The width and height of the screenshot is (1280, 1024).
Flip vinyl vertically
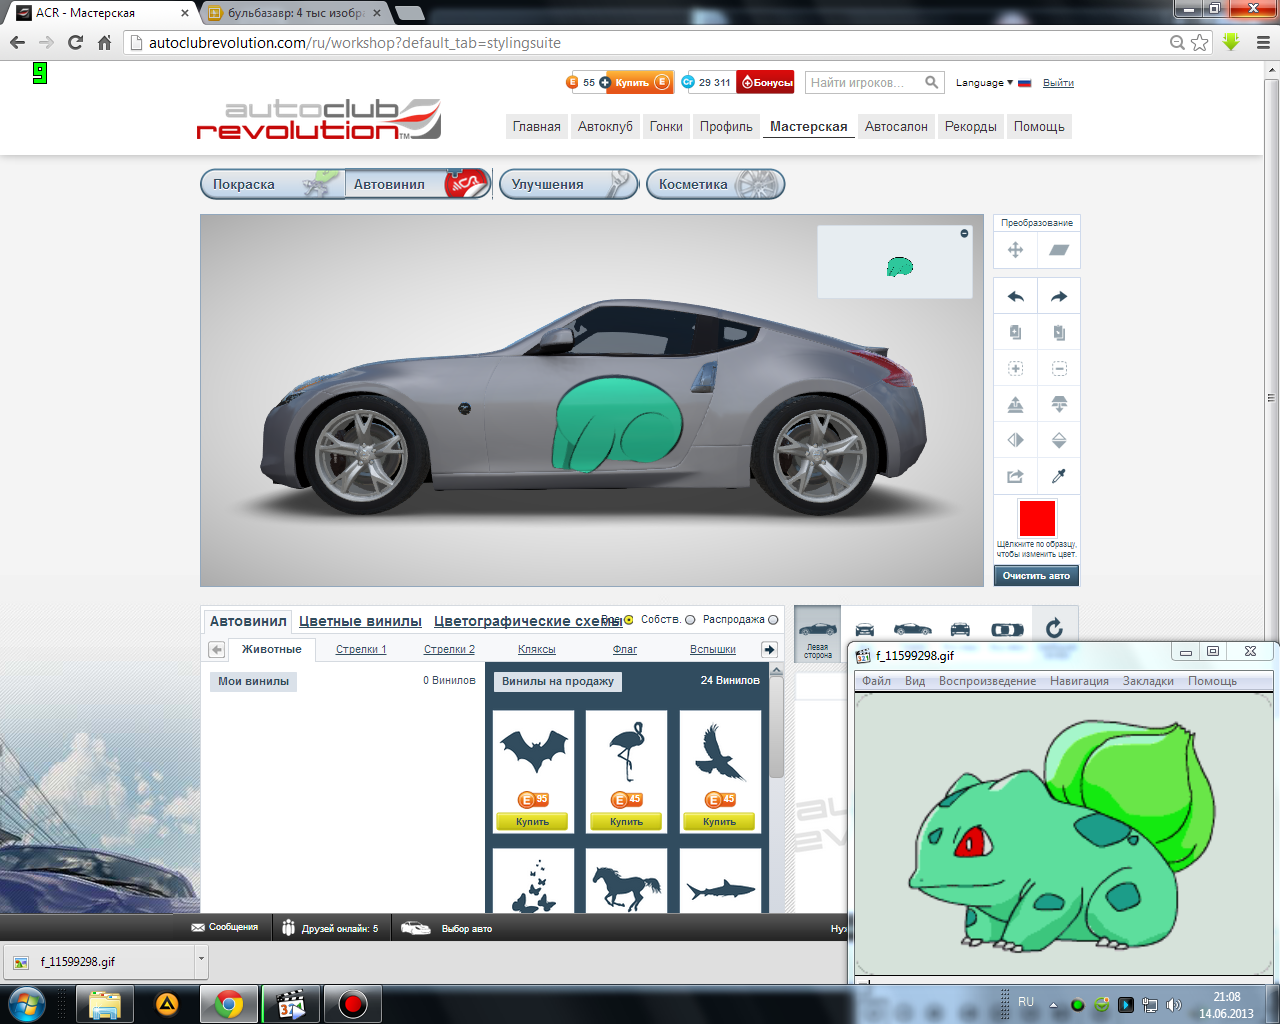(1059, 441)
